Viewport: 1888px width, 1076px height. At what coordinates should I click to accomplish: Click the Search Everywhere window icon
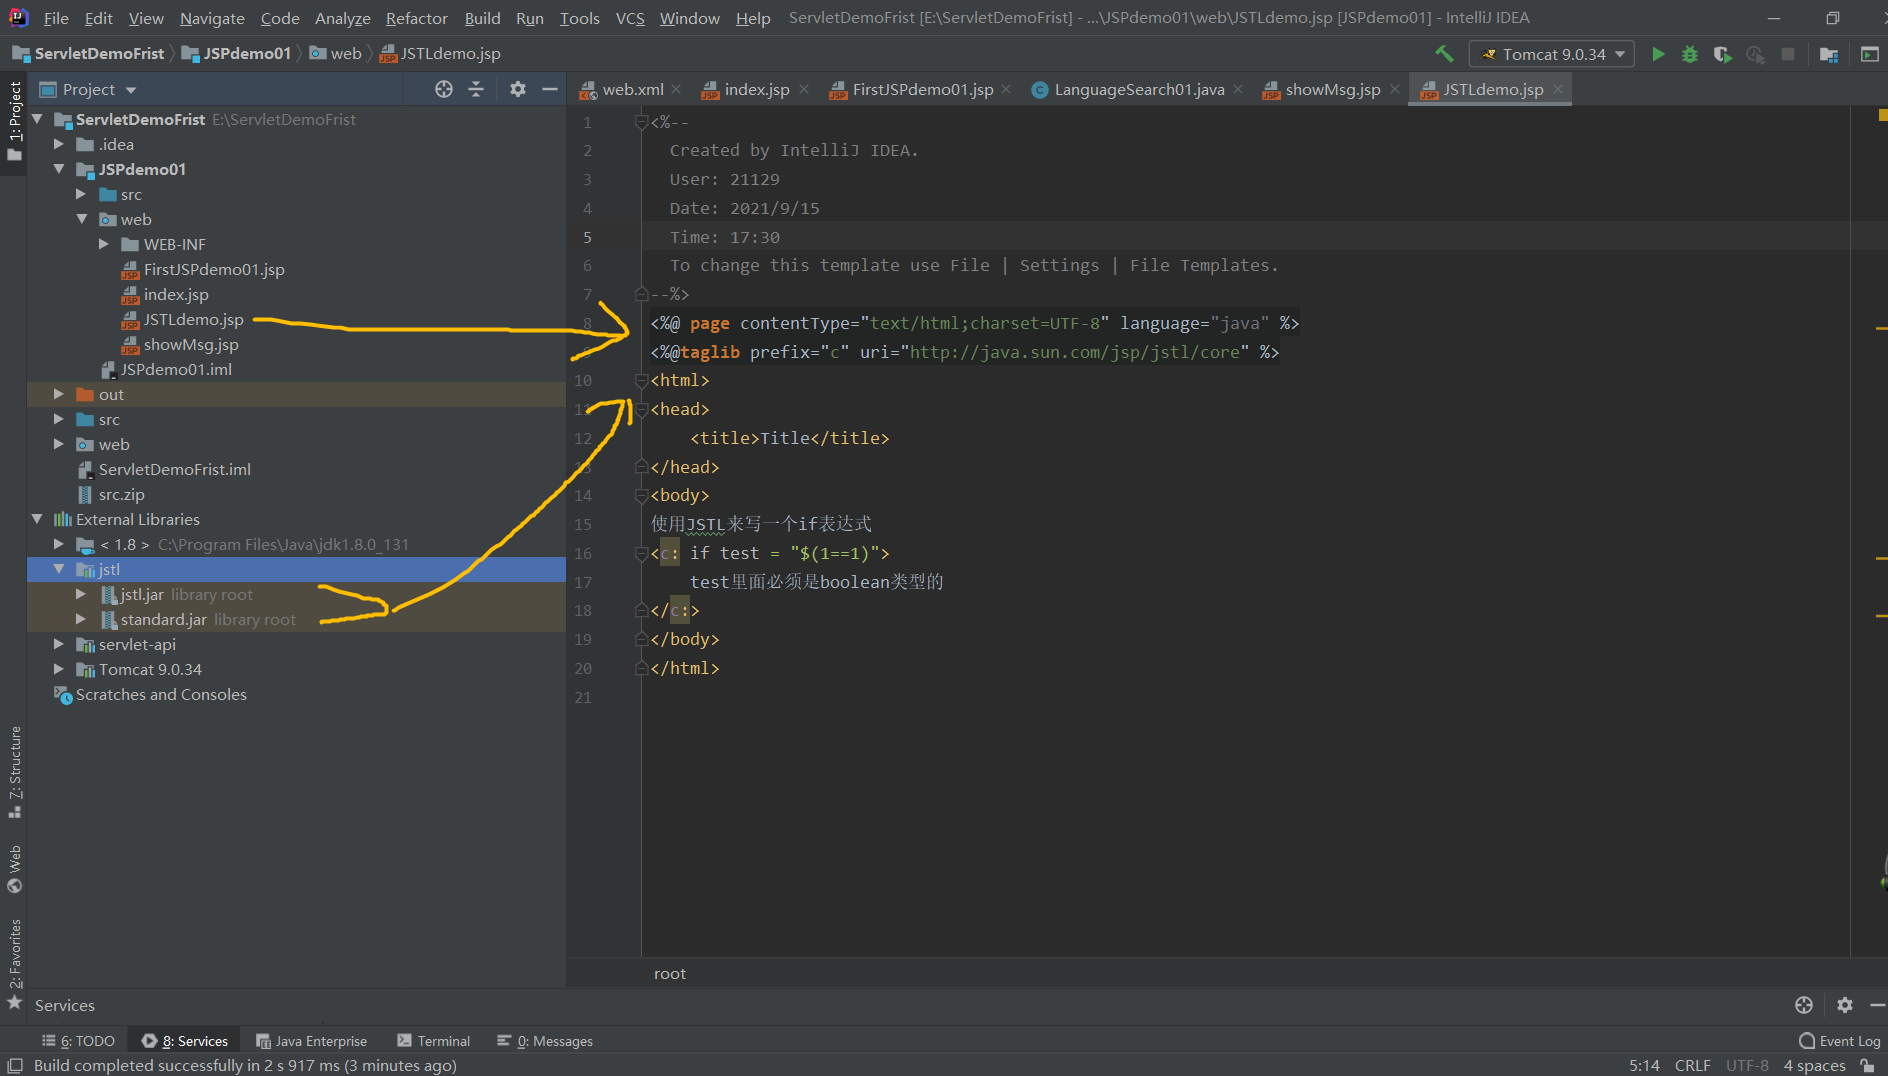point(1869,54)
